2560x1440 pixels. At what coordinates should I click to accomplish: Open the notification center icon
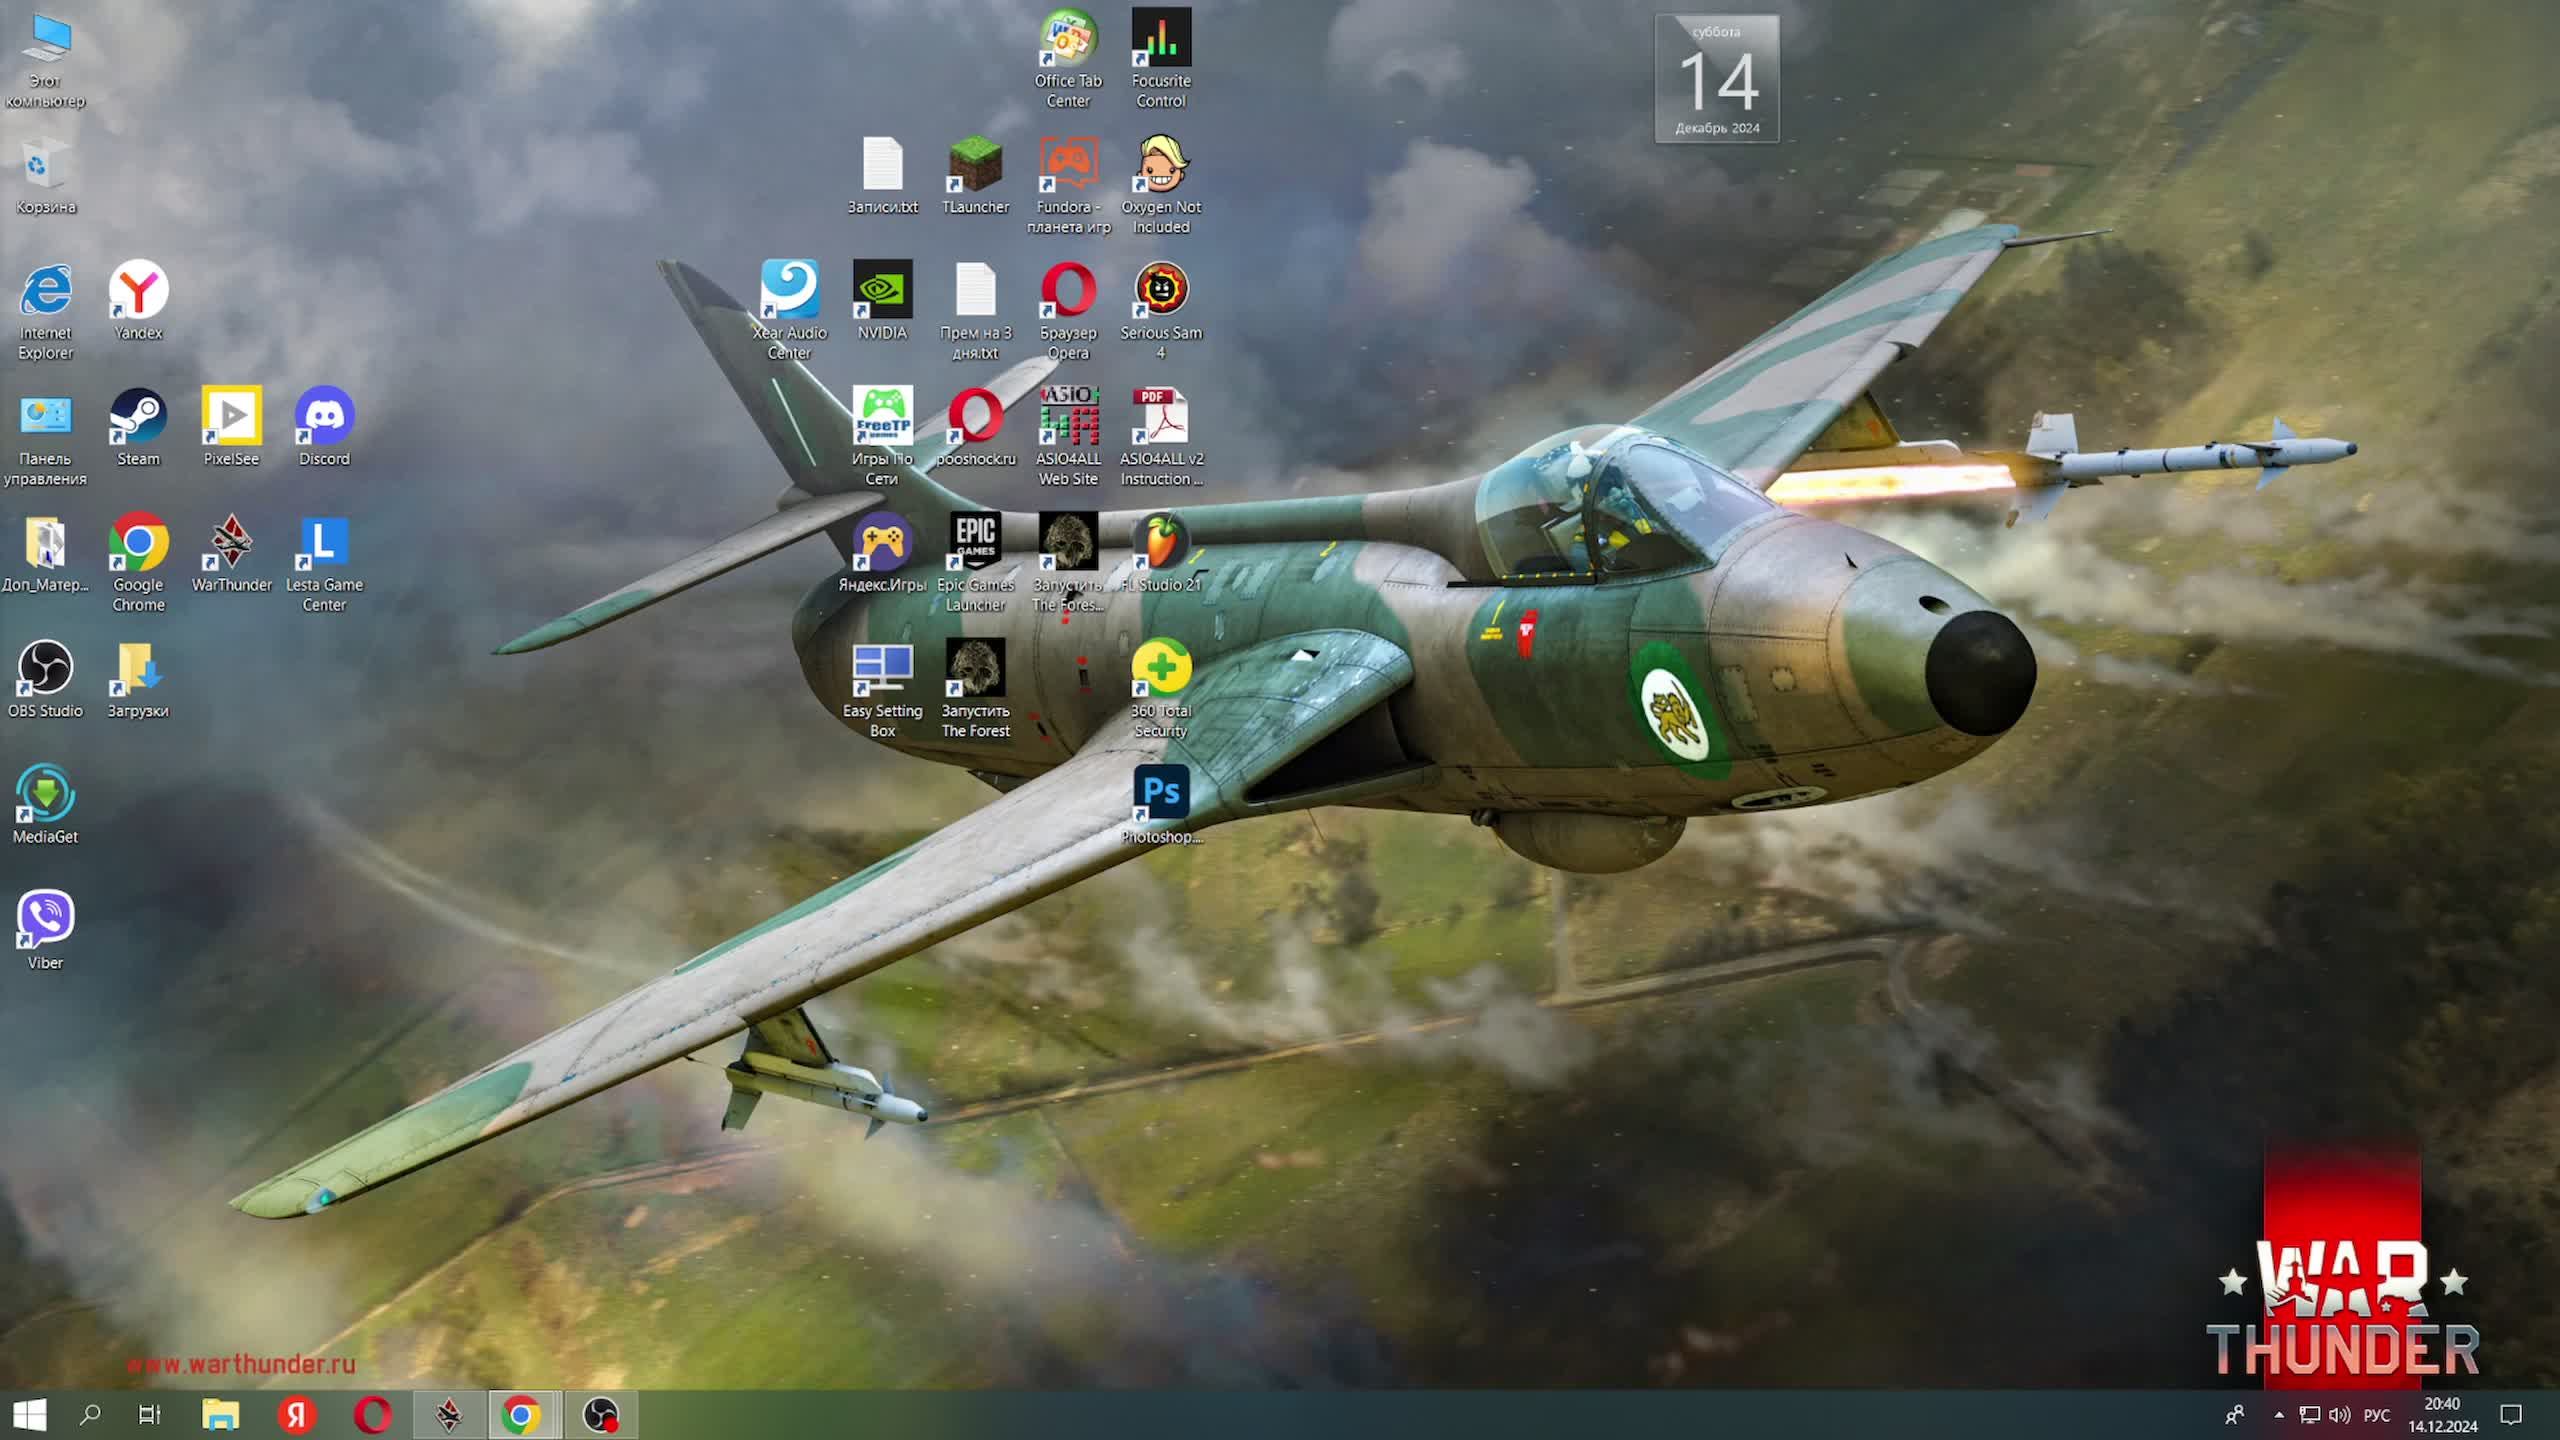pos(2511,1414)
